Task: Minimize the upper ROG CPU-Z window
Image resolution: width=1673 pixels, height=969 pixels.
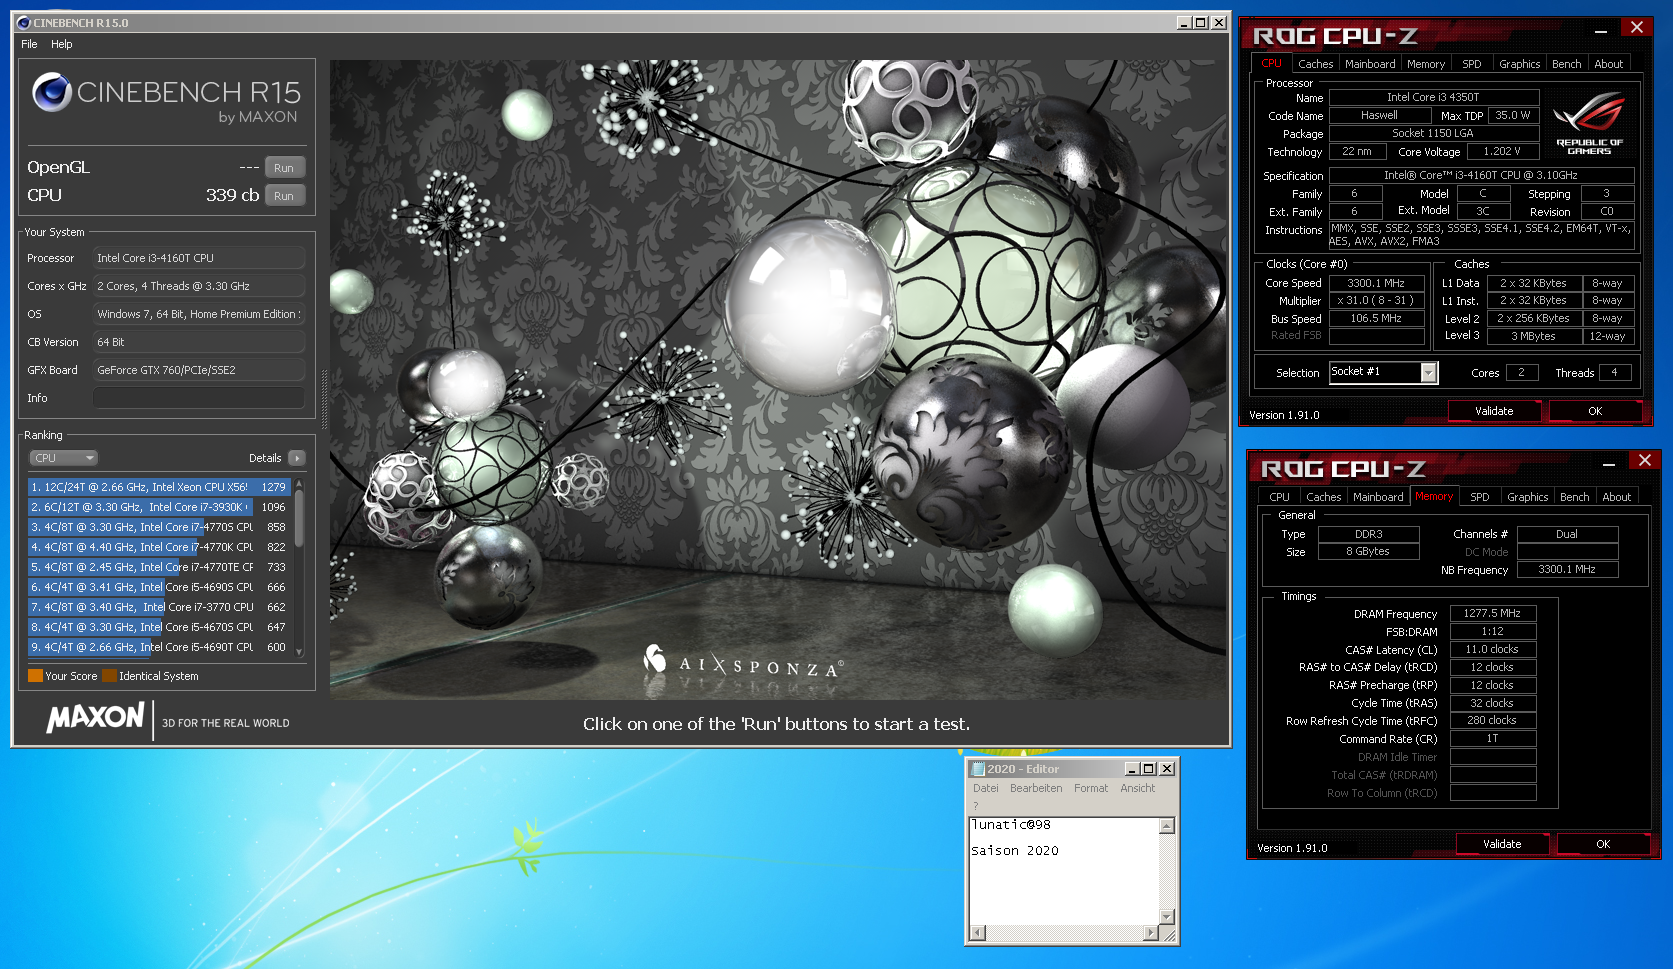Action: coord(1601,30)
